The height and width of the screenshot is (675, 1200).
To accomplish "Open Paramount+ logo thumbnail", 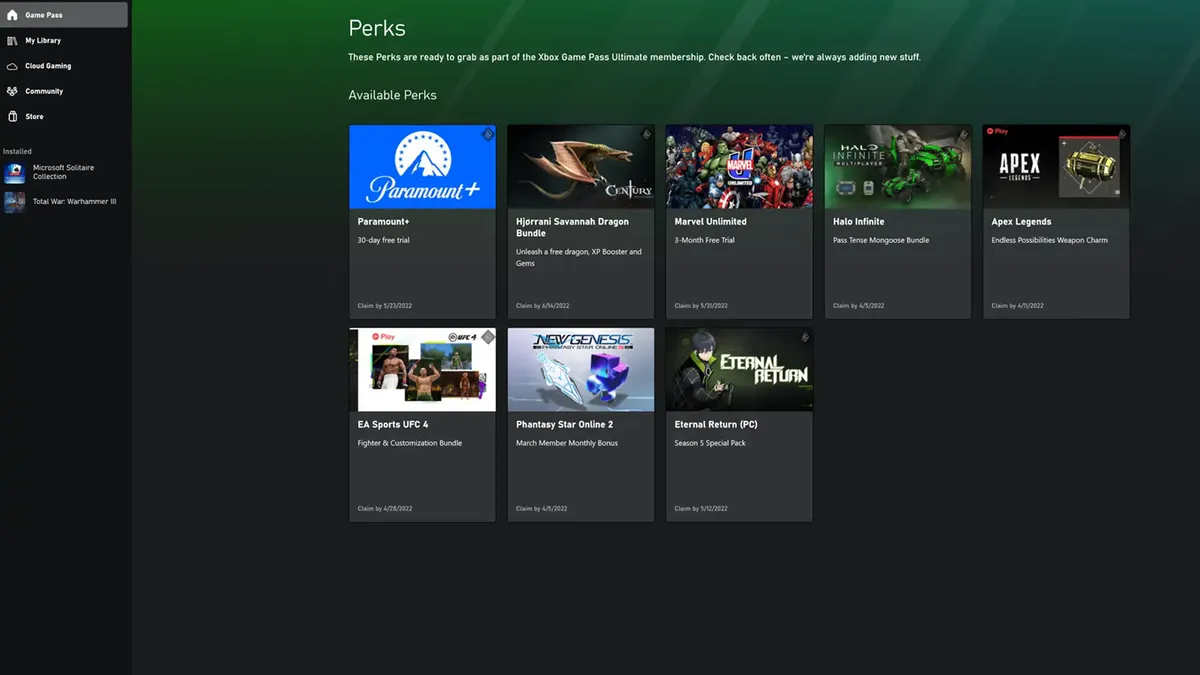I will (422, 167).
